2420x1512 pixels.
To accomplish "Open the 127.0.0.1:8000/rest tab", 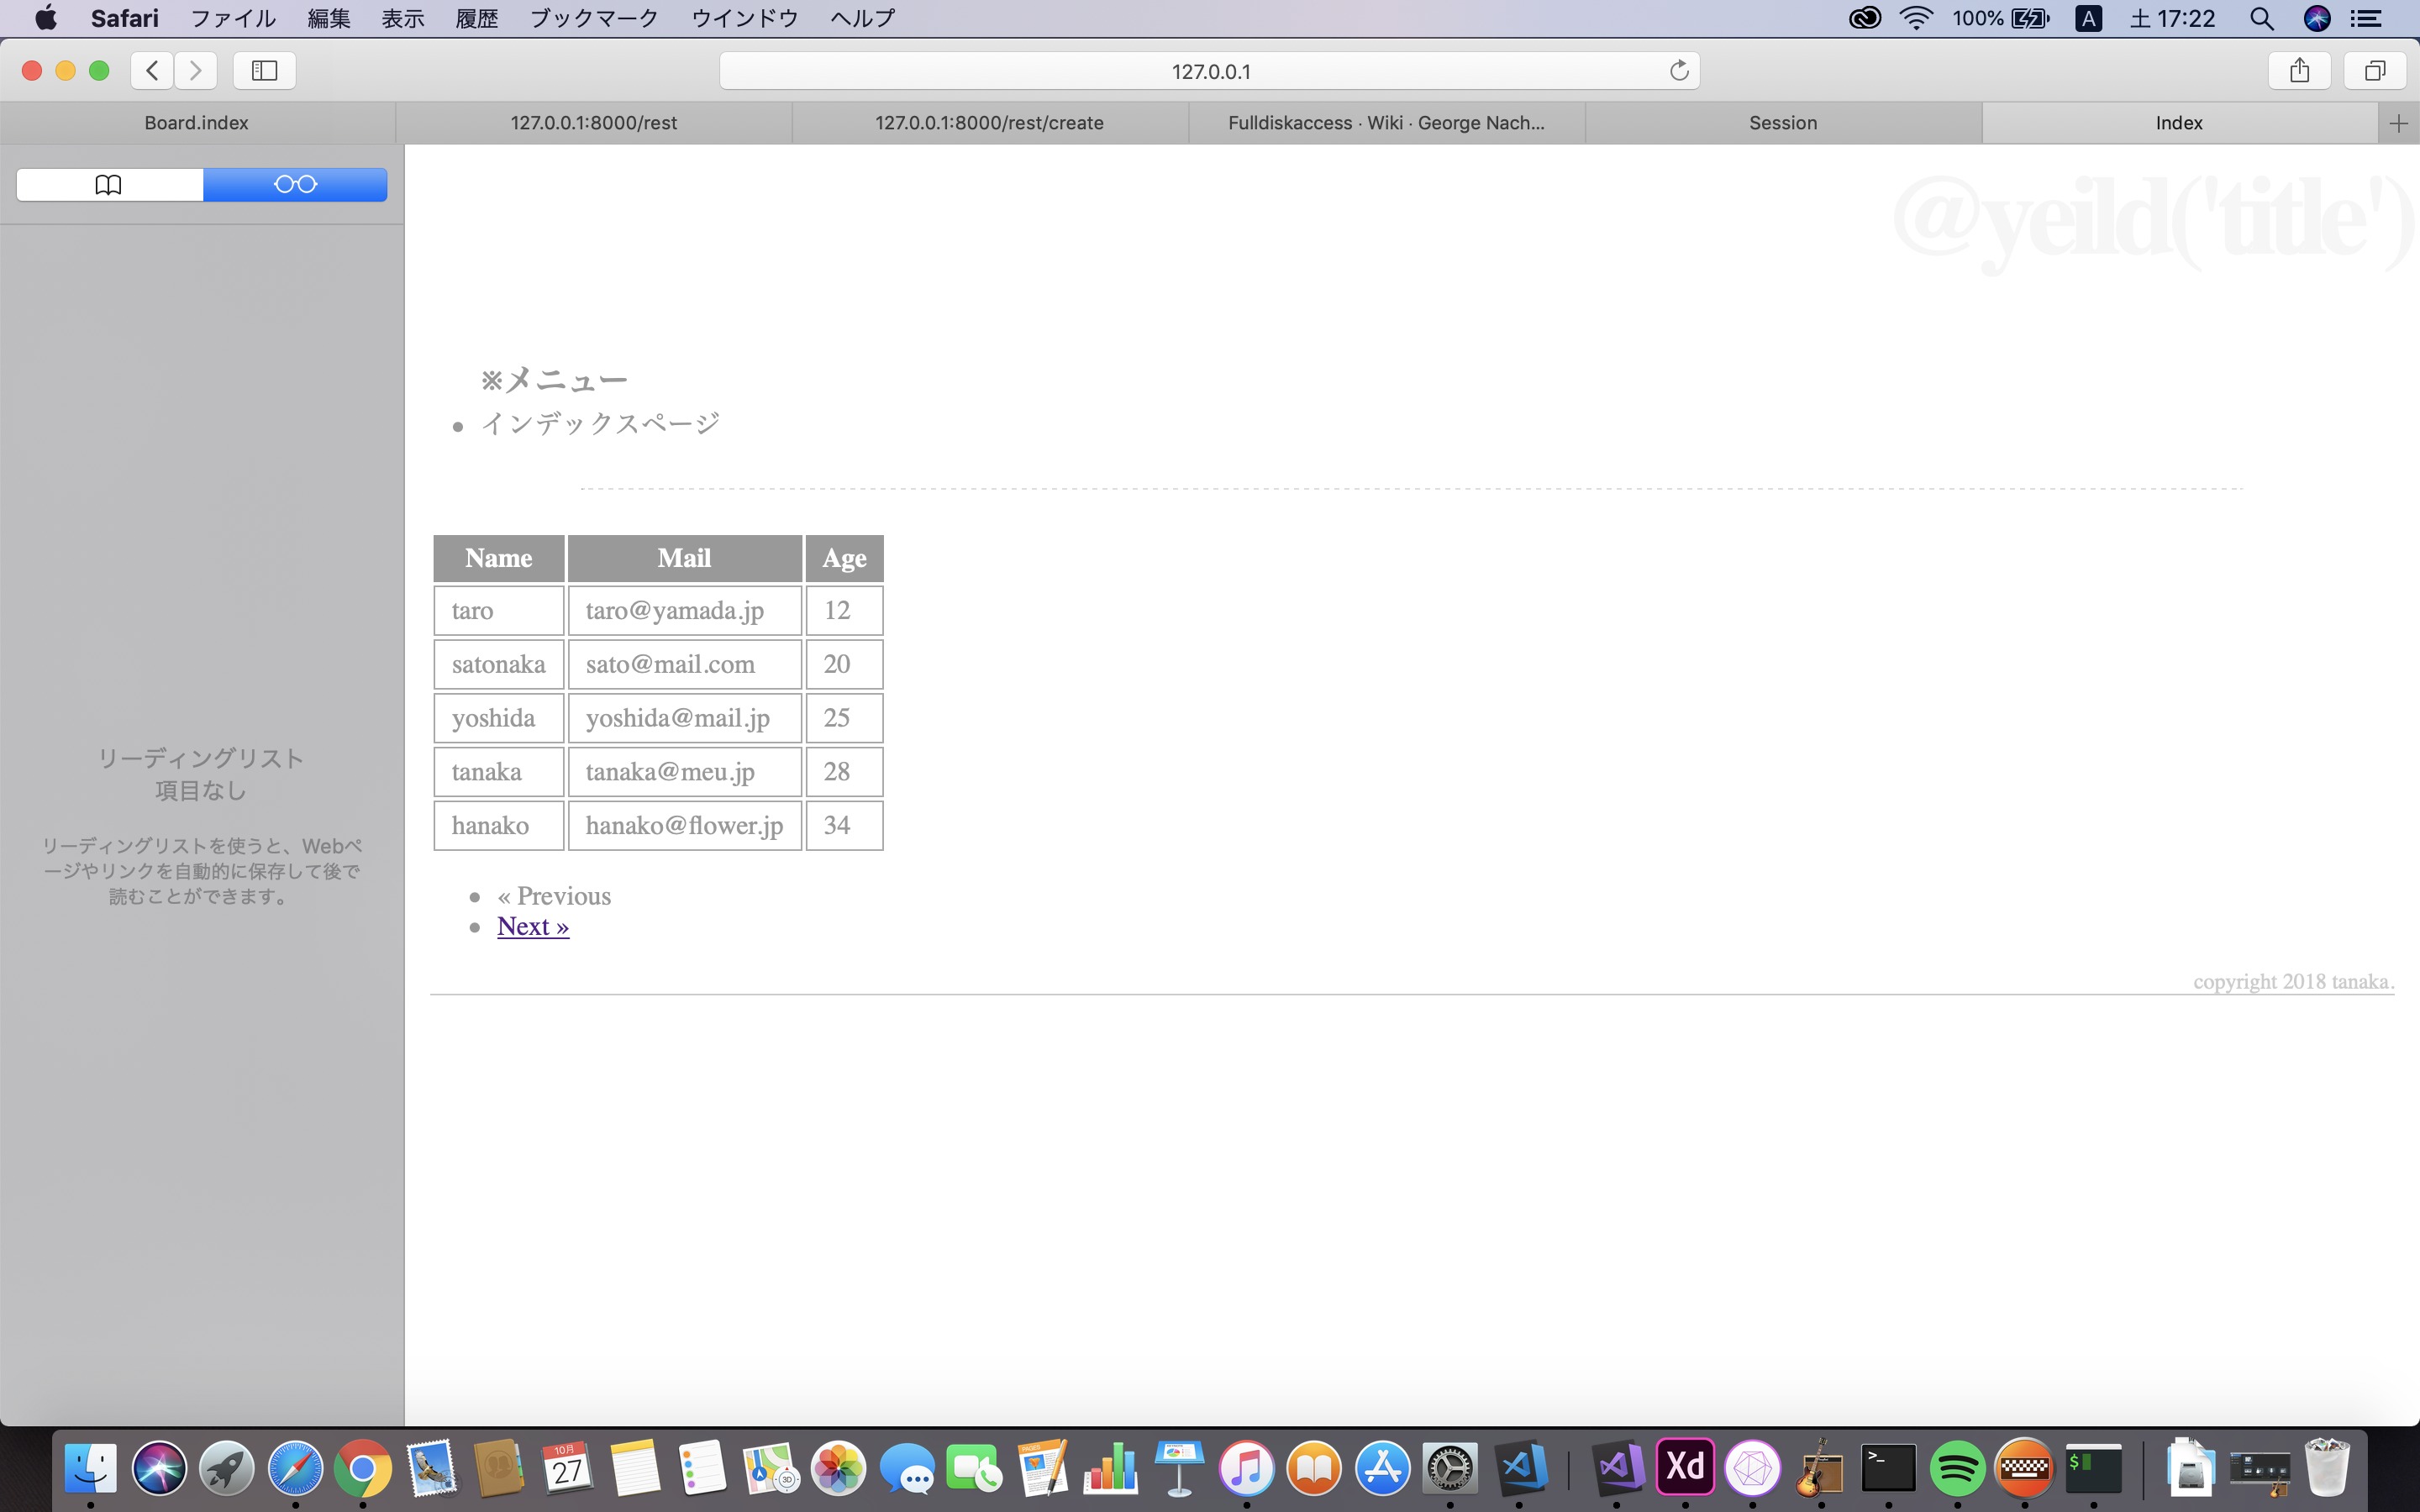I will click(594, 122).
